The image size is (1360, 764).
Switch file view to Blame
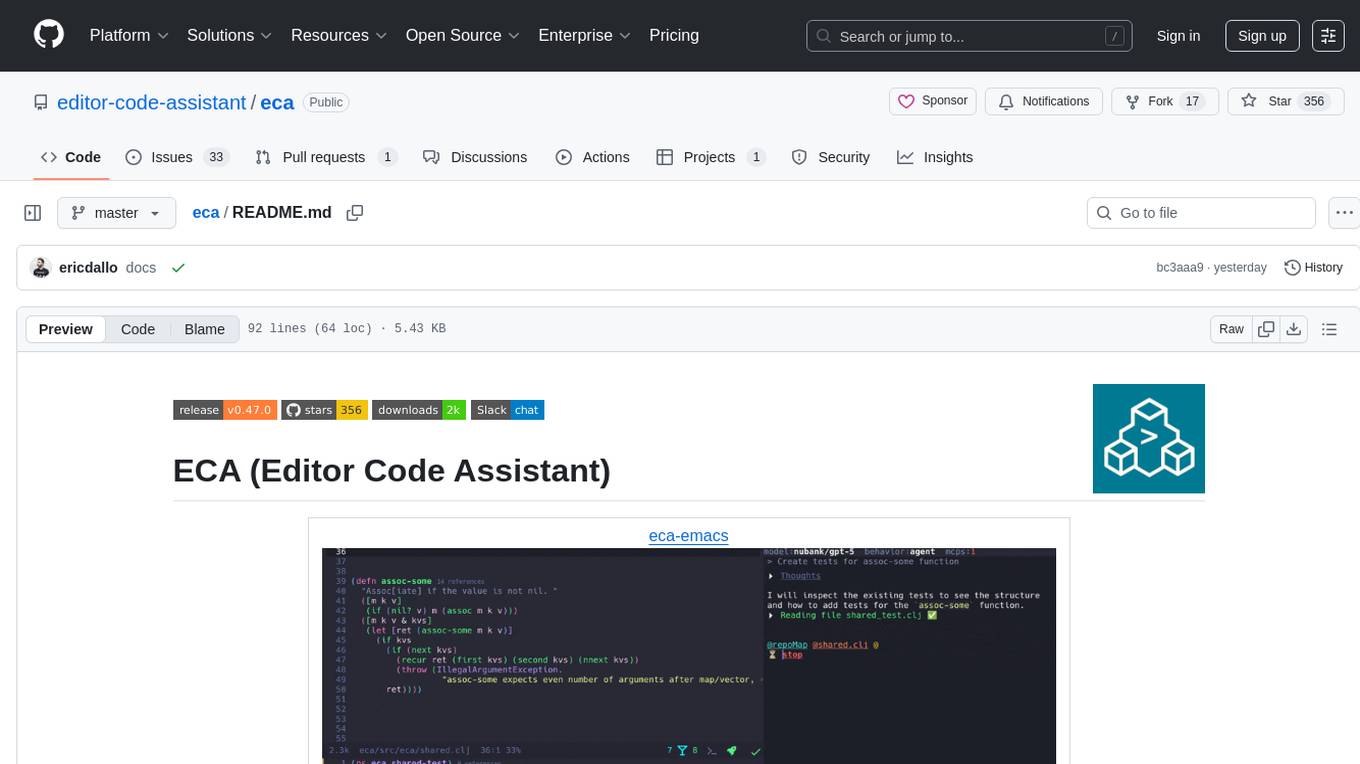204,329
